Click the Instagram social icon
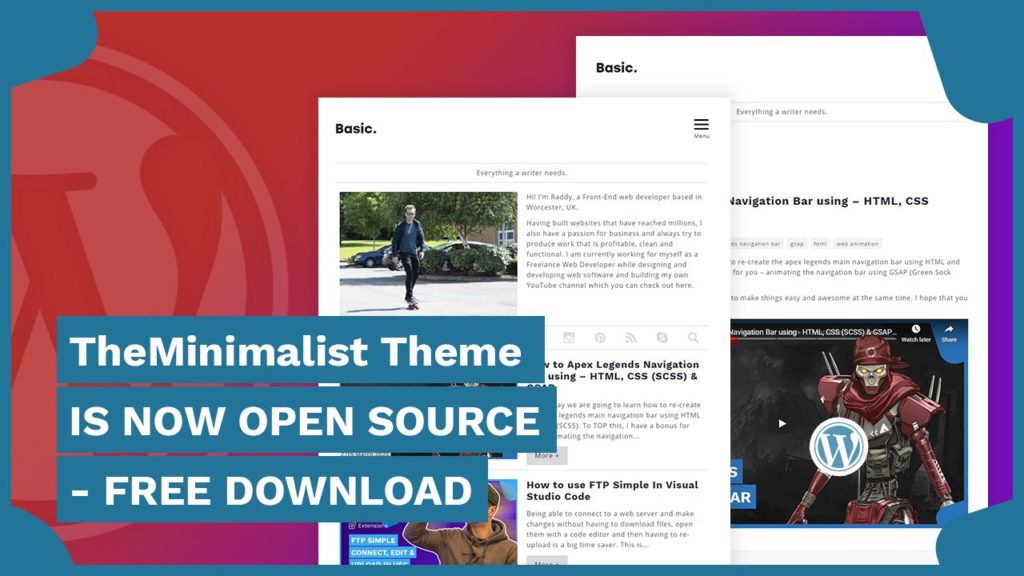The height and width of the screenshot is (576, 1024). tap(569, 338)
